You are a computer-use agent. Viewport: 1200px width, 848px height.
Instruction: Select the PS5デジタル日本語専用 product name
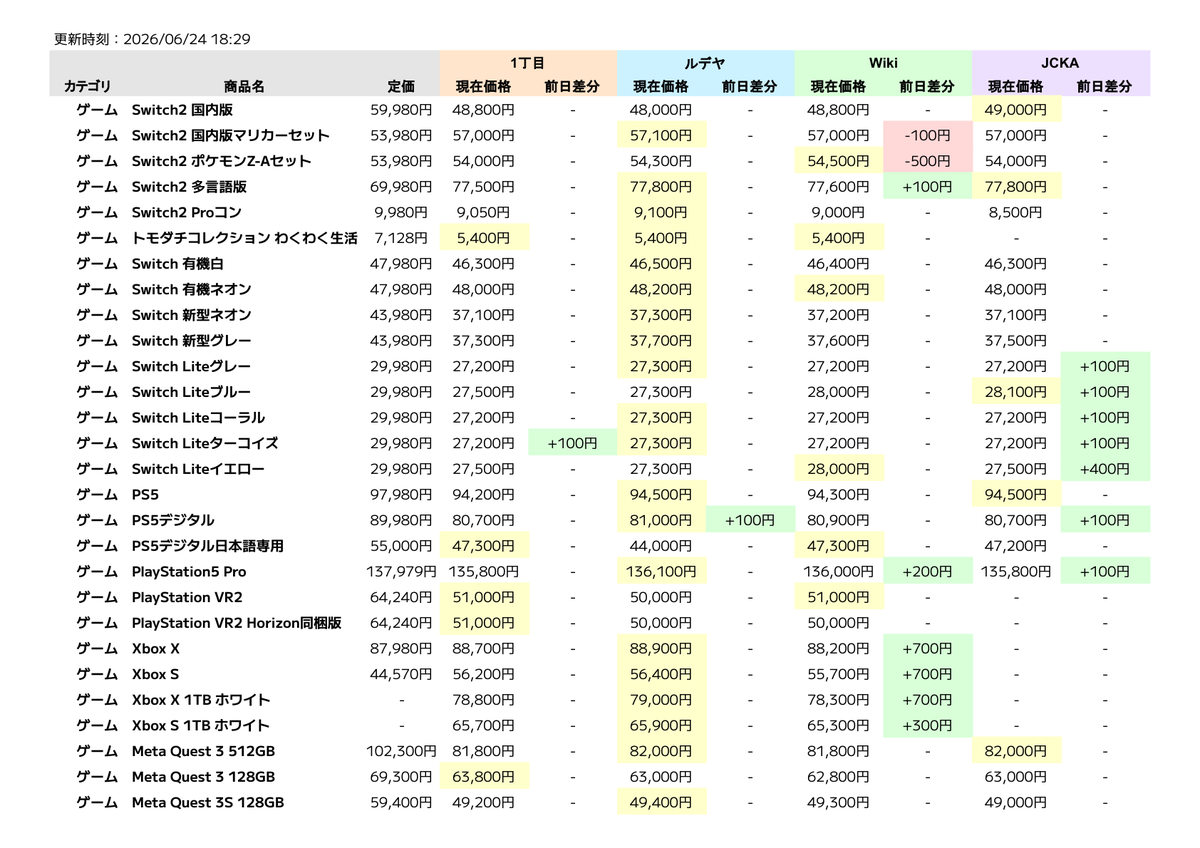(x=208, y=546)
